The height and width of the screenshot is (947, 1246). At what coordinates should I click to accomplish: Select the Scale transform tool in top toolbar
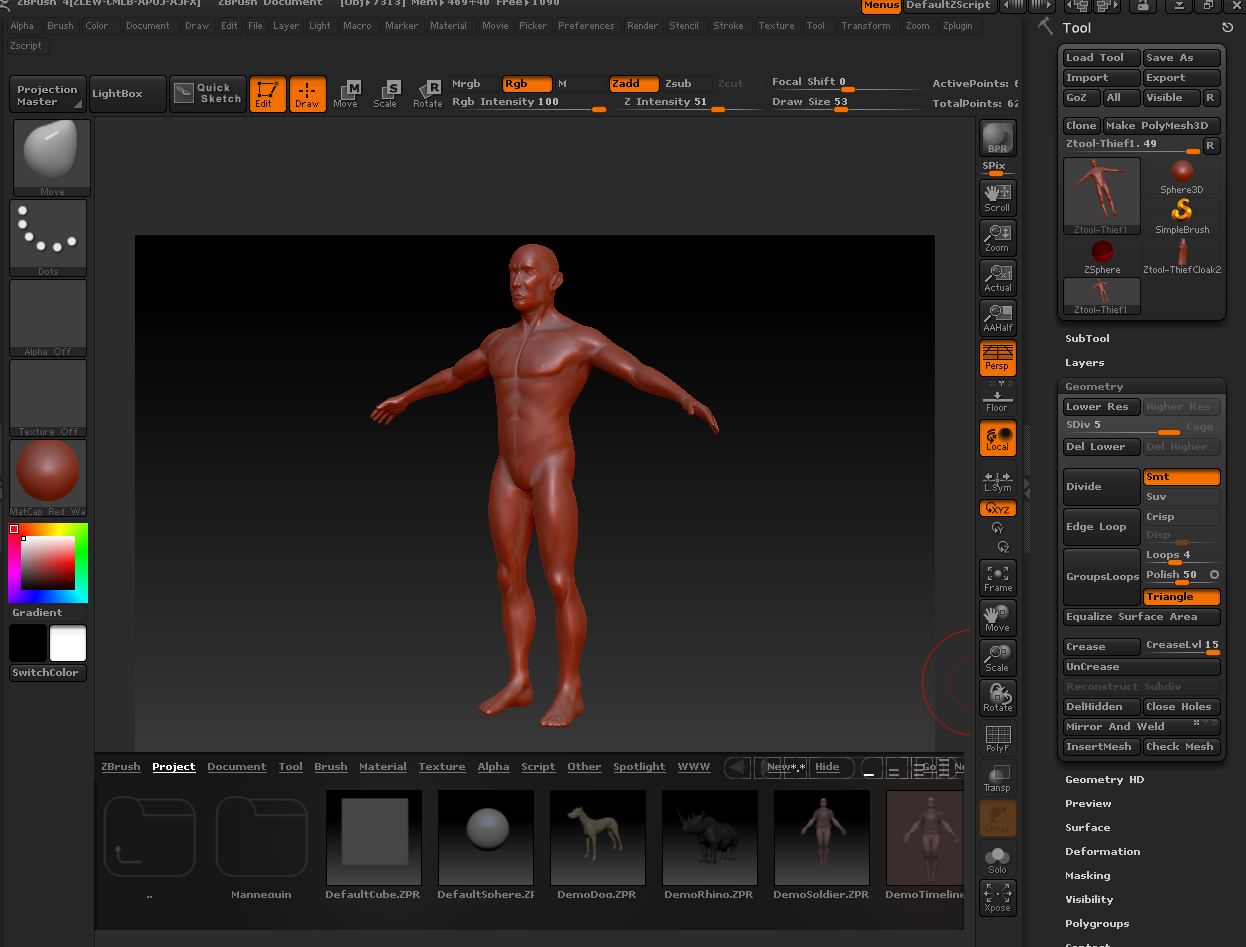[386, 94]
